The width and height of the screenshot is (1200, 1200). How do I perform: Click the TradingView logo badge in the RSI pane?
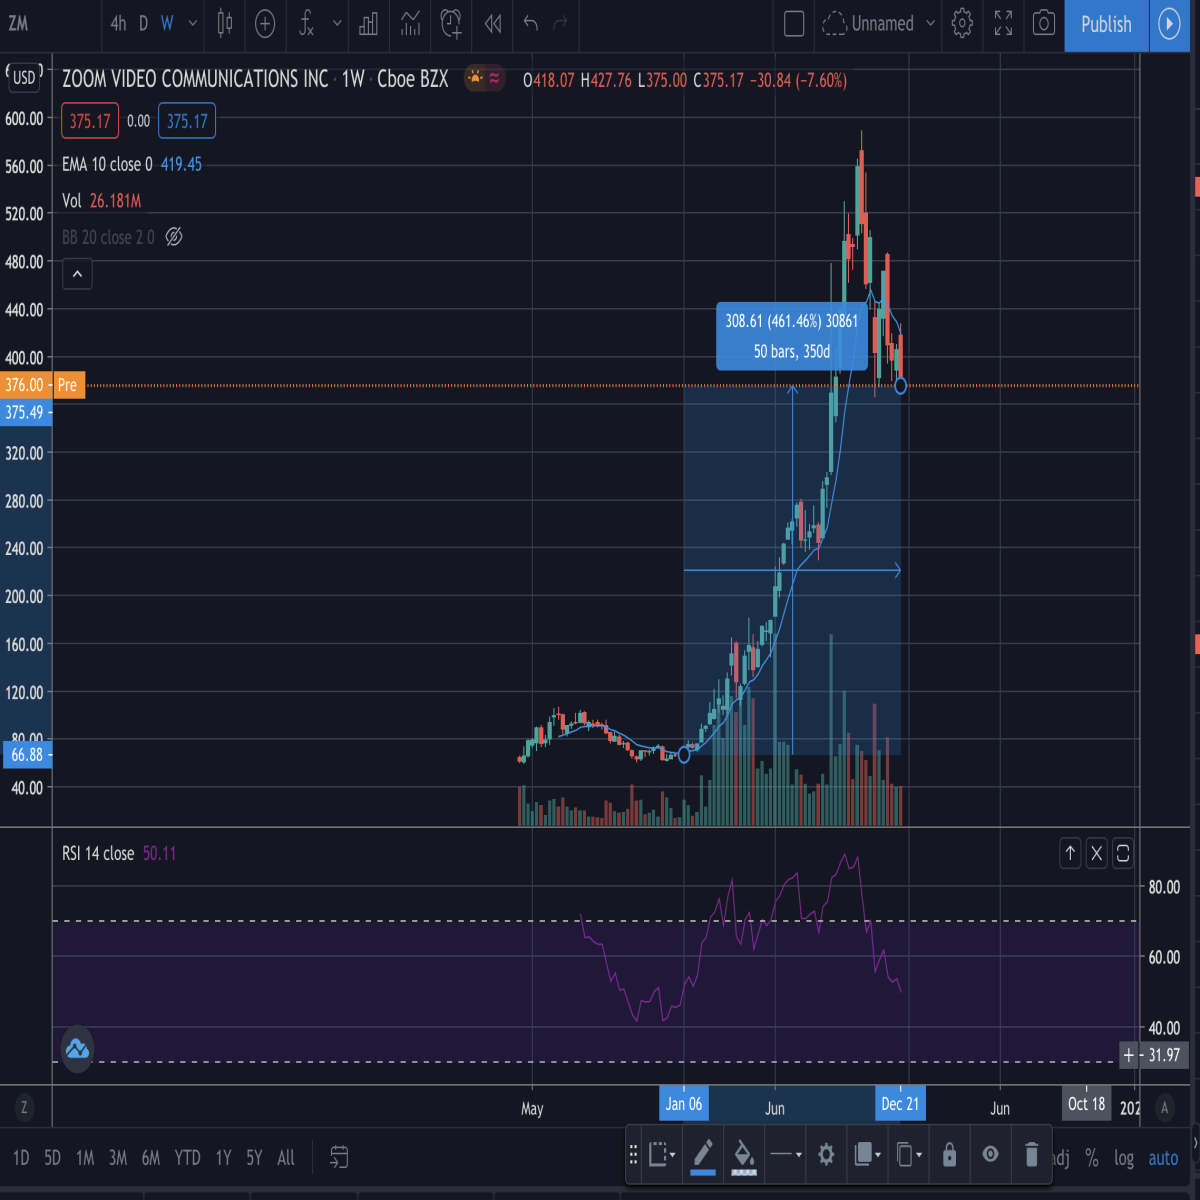click(x=77, y=1050)
